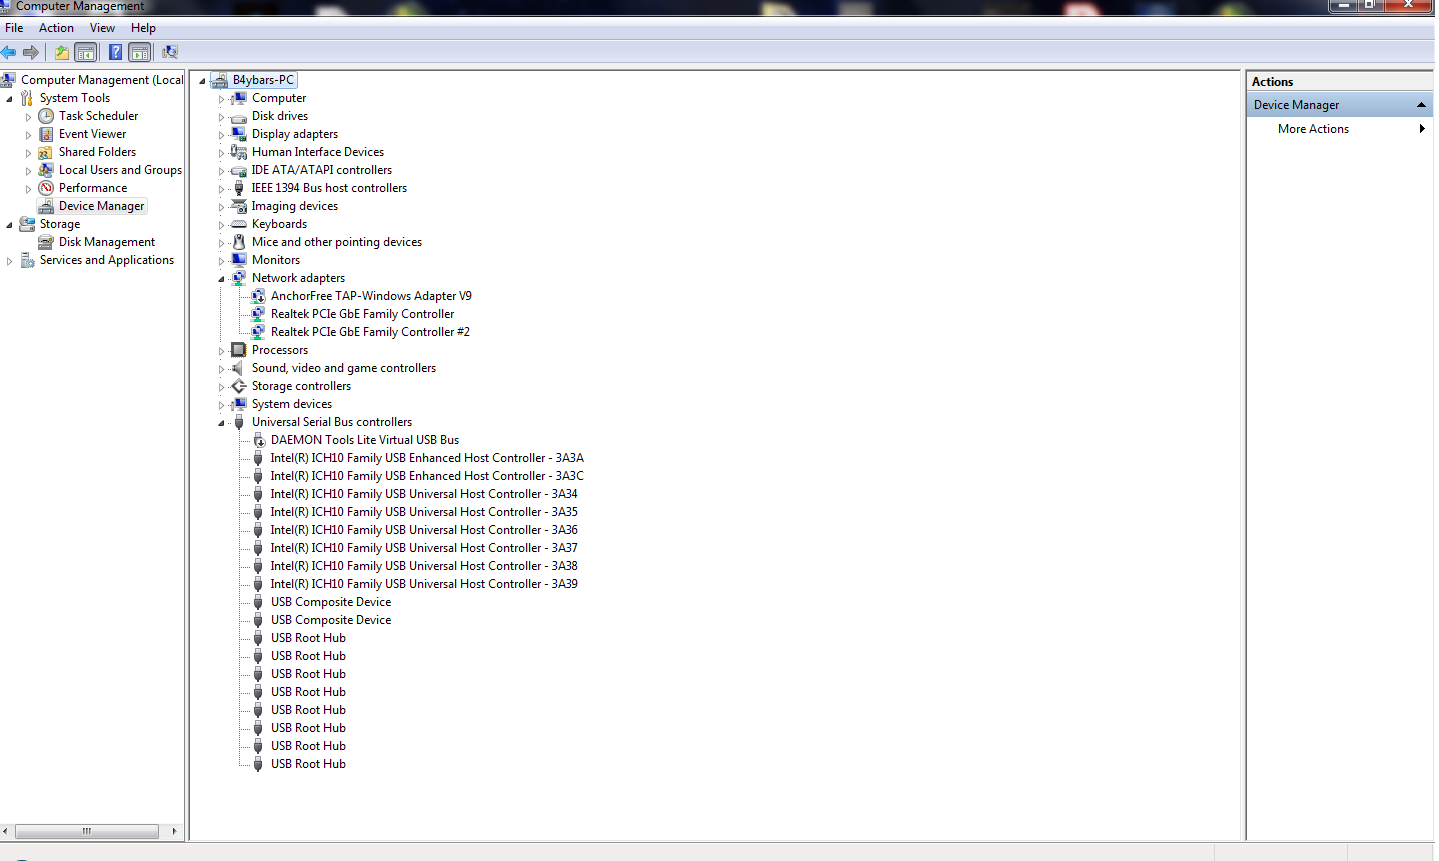1439x861 pixels.
Task: Click the left pane horizontal scrollbar thumb
Action: (87, 831)
